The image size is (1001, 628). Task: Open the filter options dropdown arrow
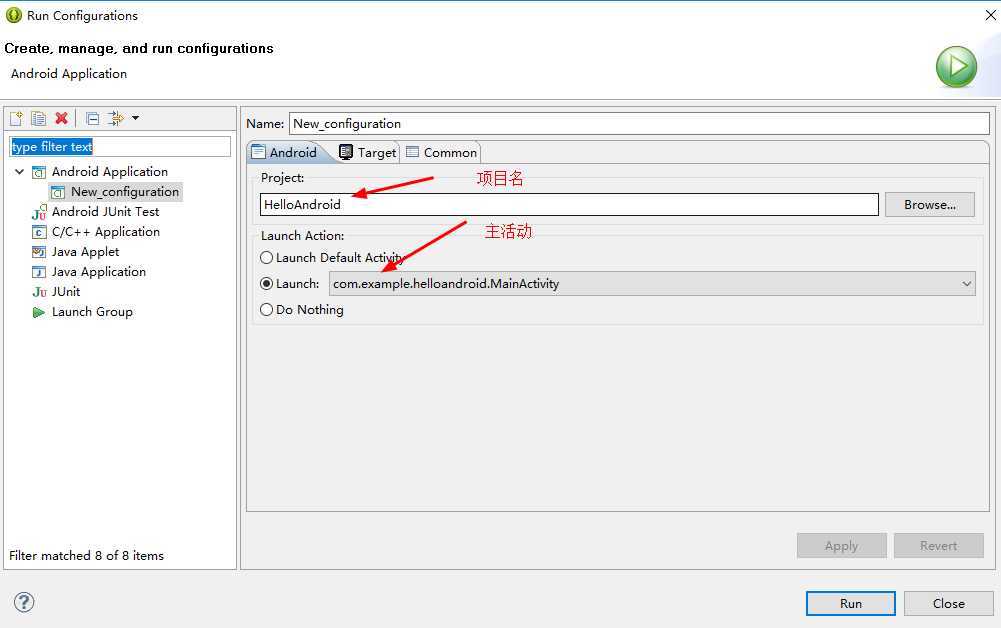(136, 118)
